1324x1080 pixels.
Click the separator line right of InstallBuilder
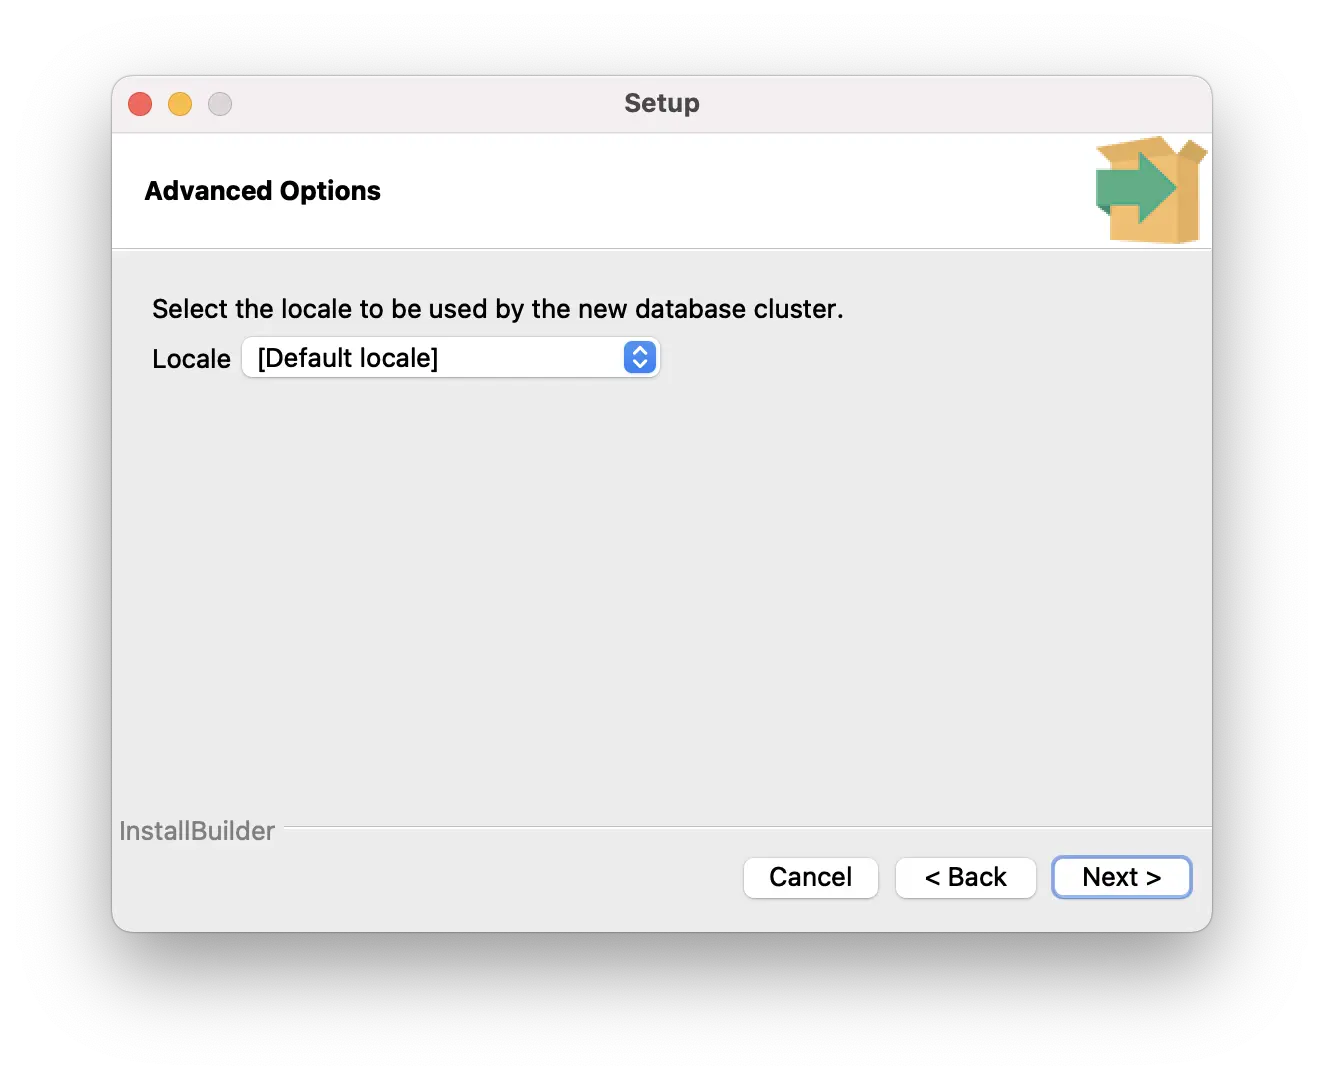(x=740, y=827)
